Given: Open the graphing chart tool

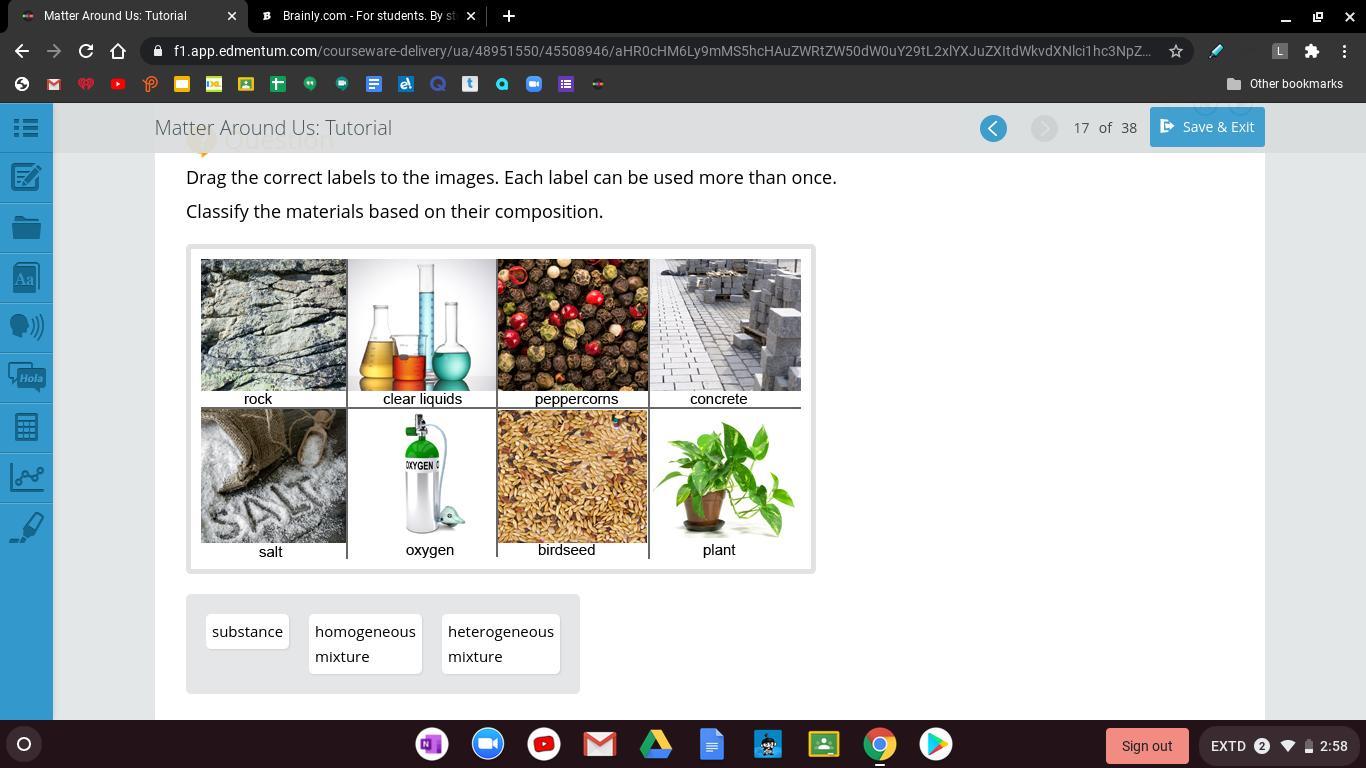Looking at the screenshot, I should (x=26, y=478).
